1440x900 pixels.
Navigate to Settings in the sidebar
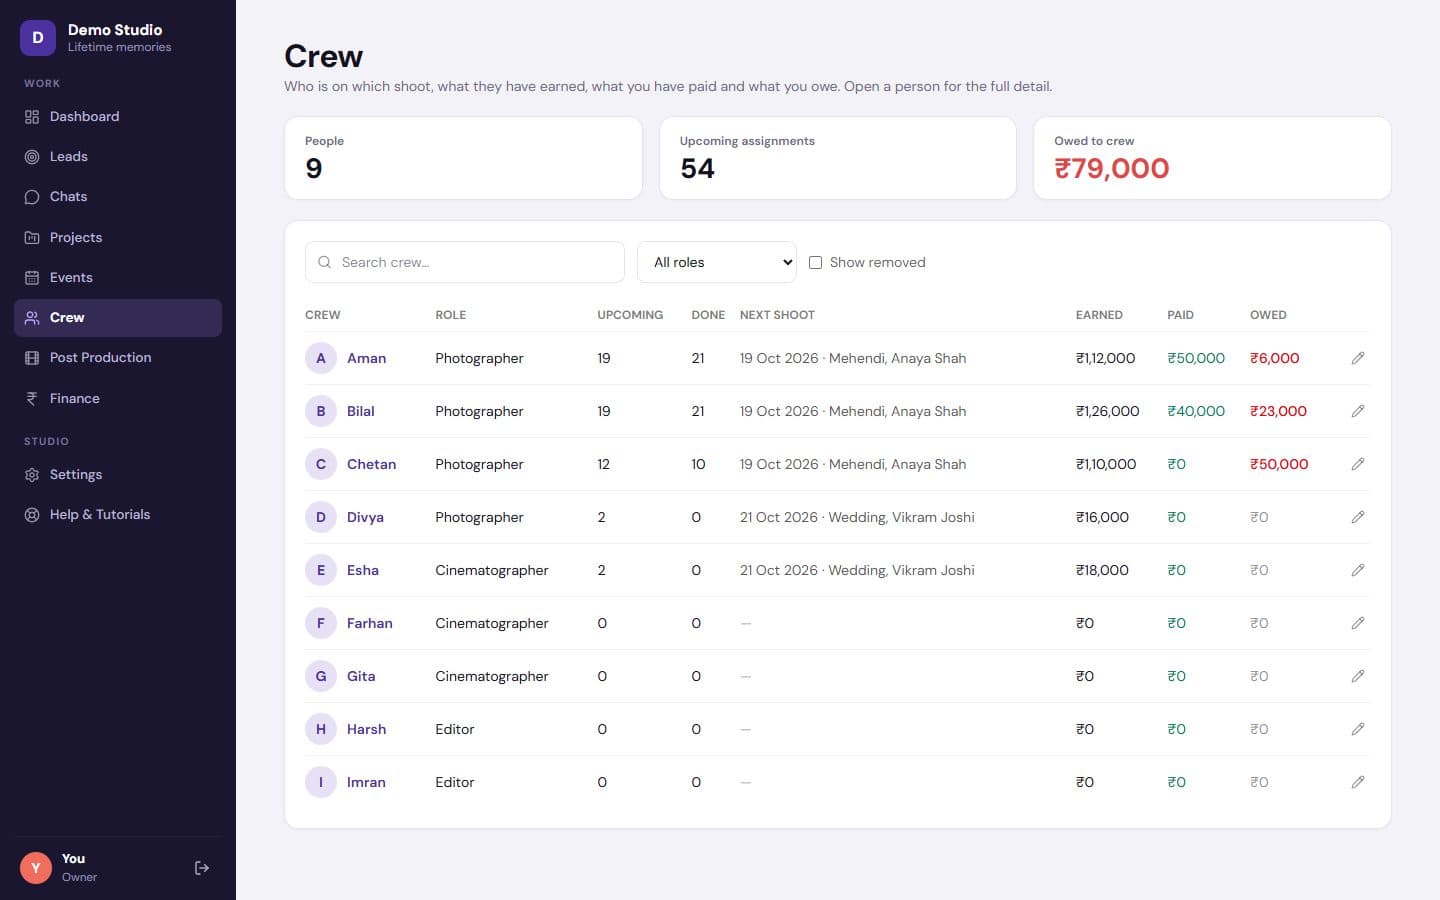click(x=118, y=475)
